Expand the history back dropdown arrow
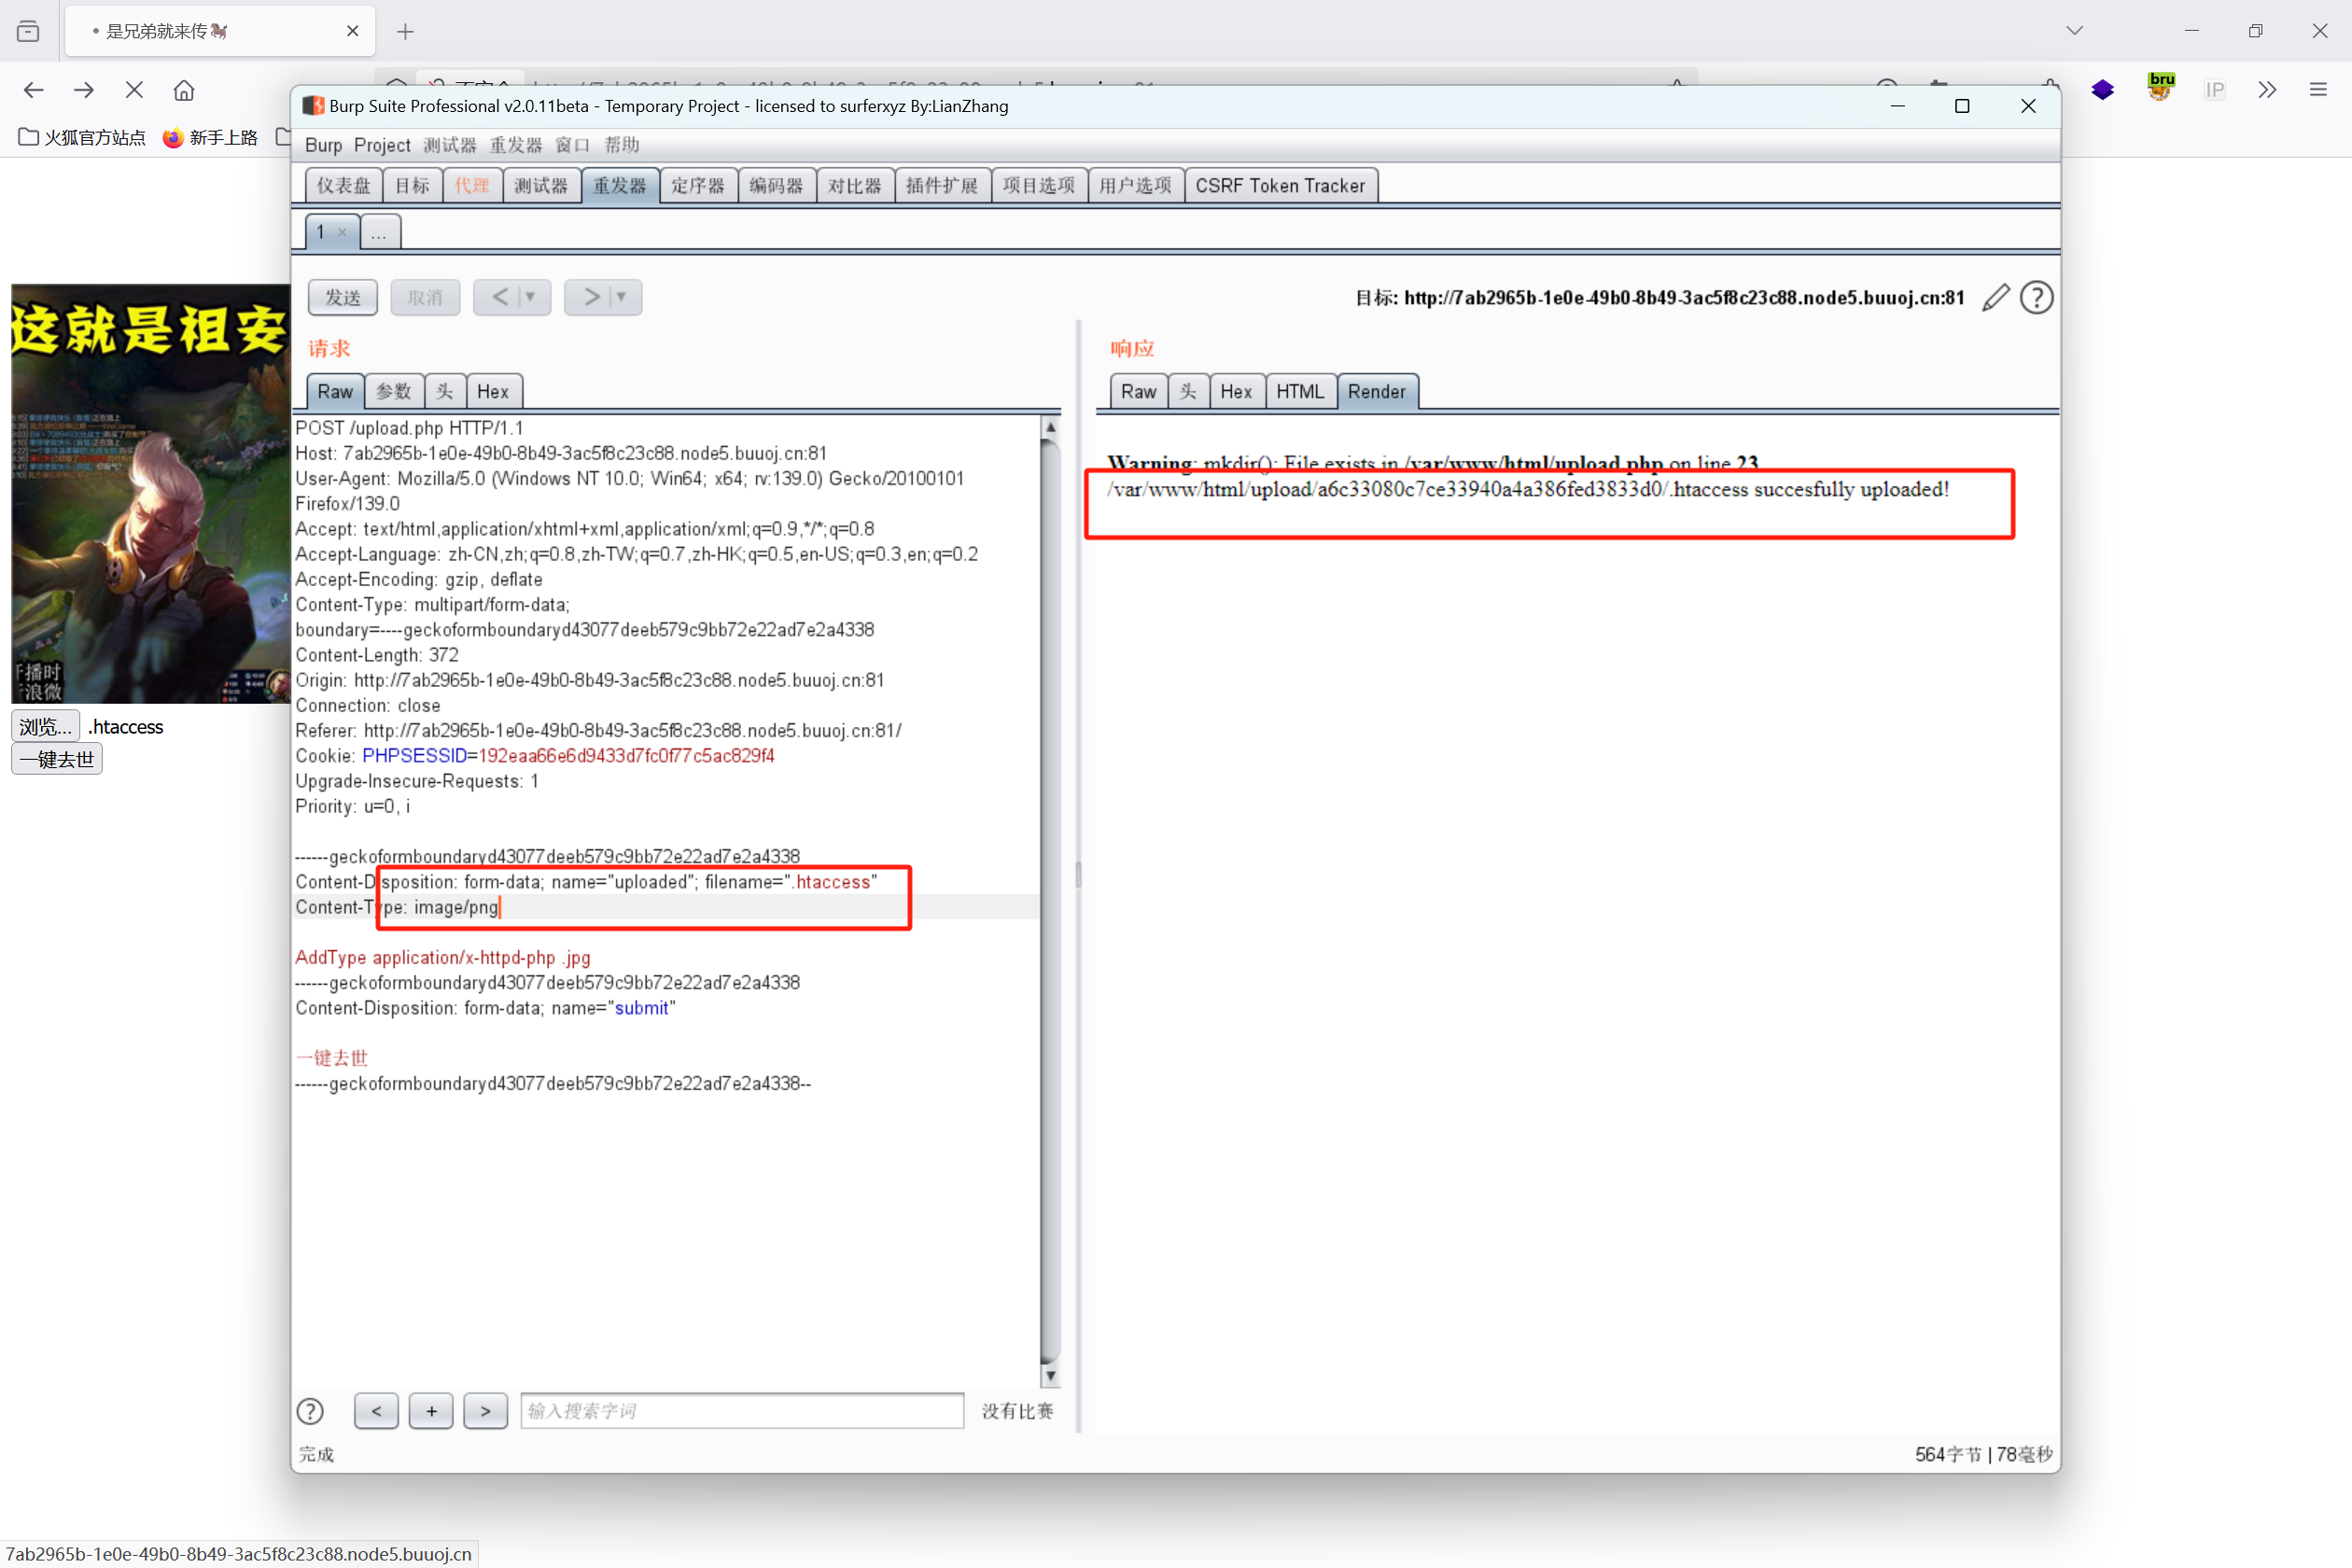 [531, 297]
